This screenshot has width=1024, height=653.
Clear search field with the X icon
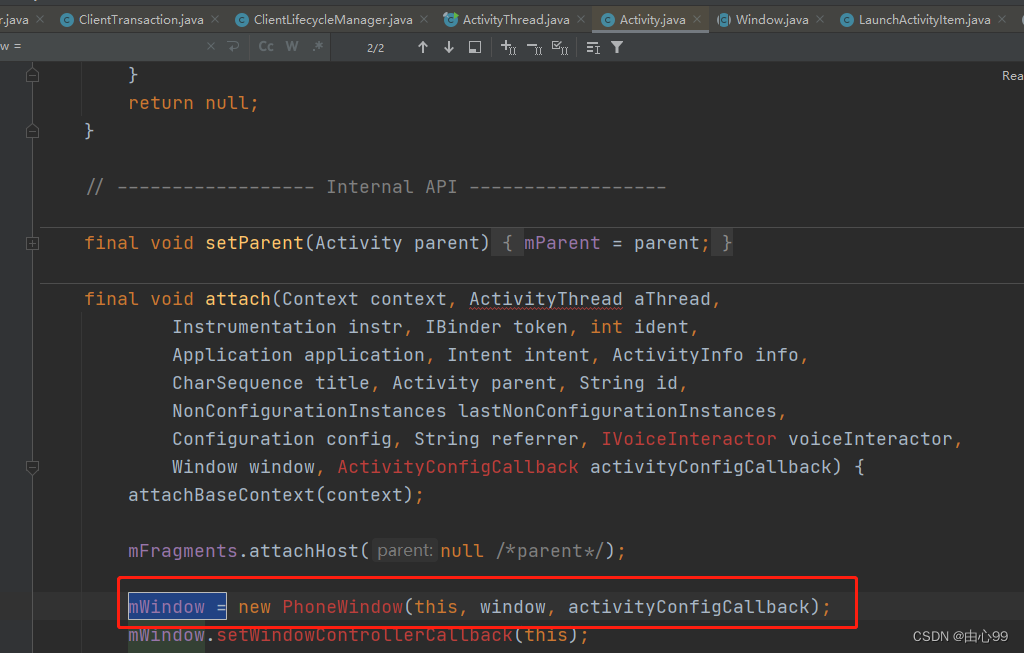click(210, 46)
